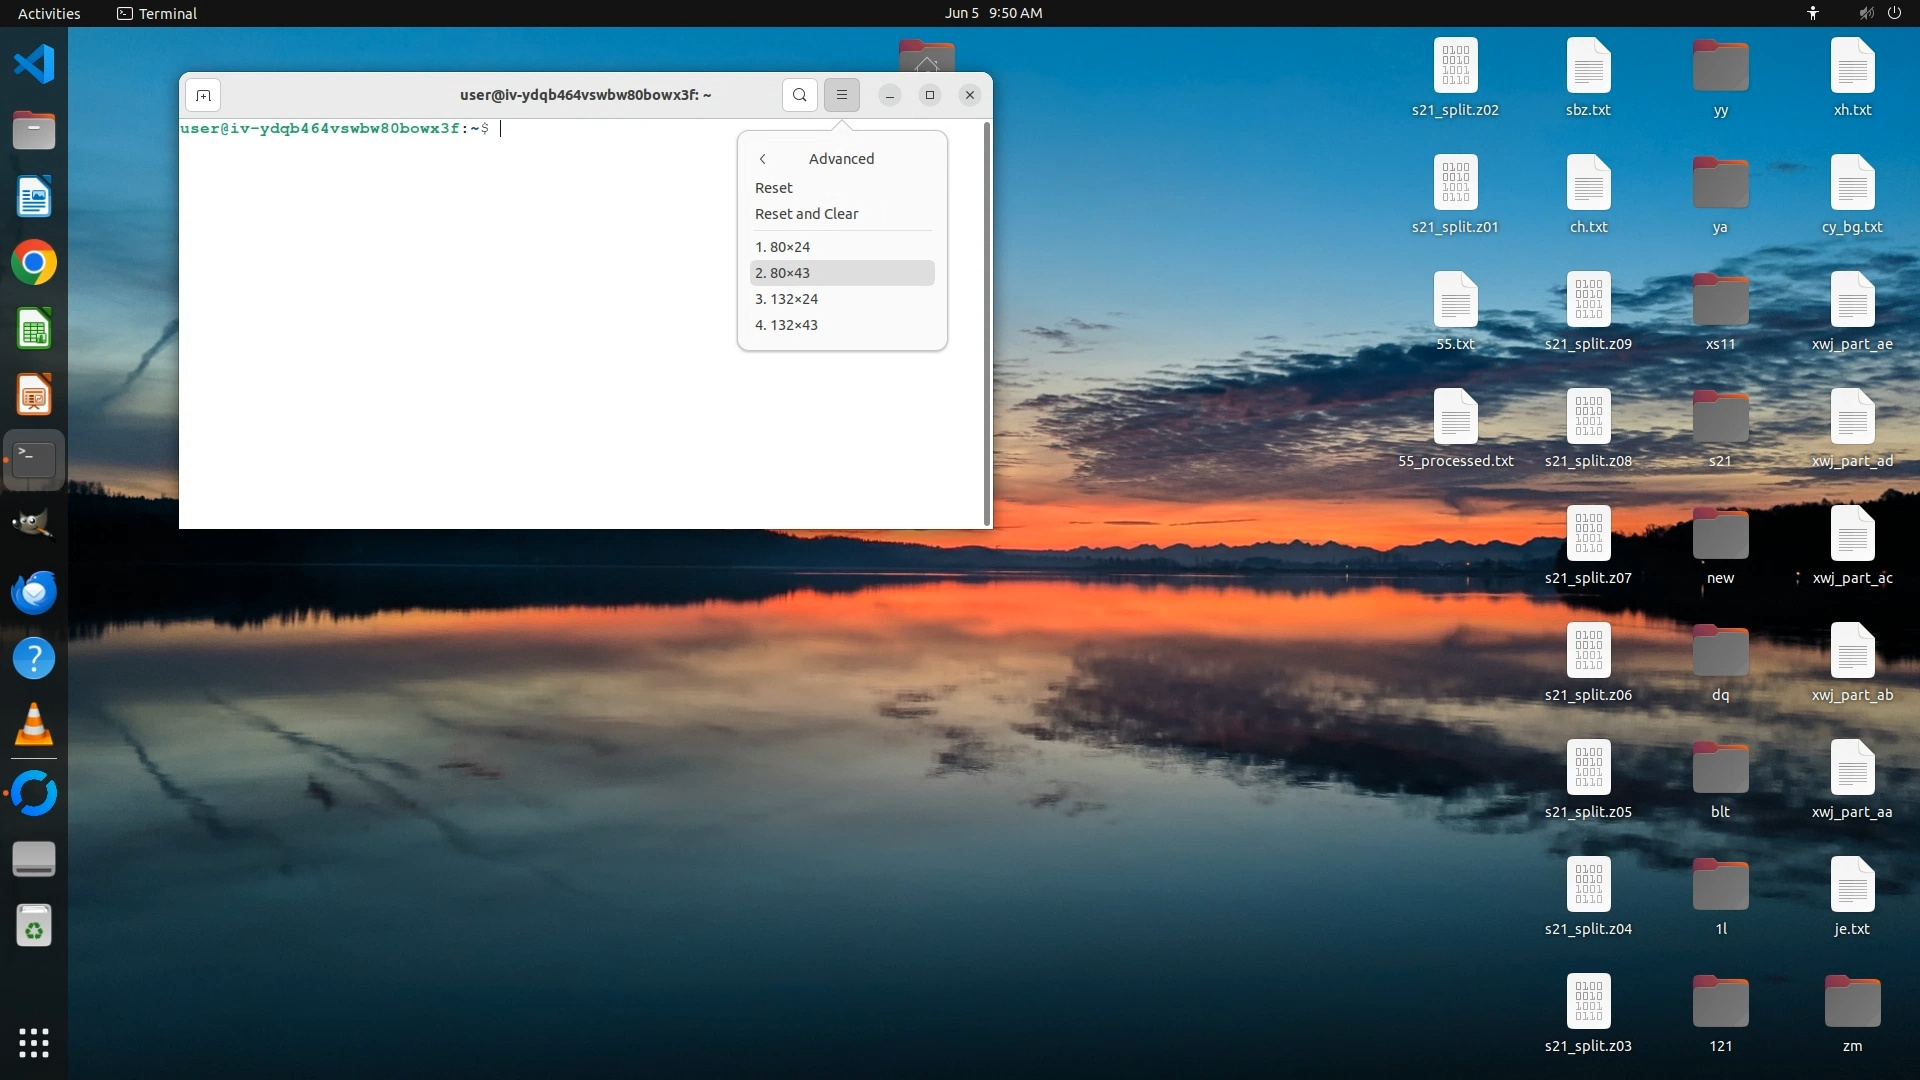This screenshot has width=1920, height=1080.
Task: Open the clock and calendar panel
Action: [x=993, y=13]
